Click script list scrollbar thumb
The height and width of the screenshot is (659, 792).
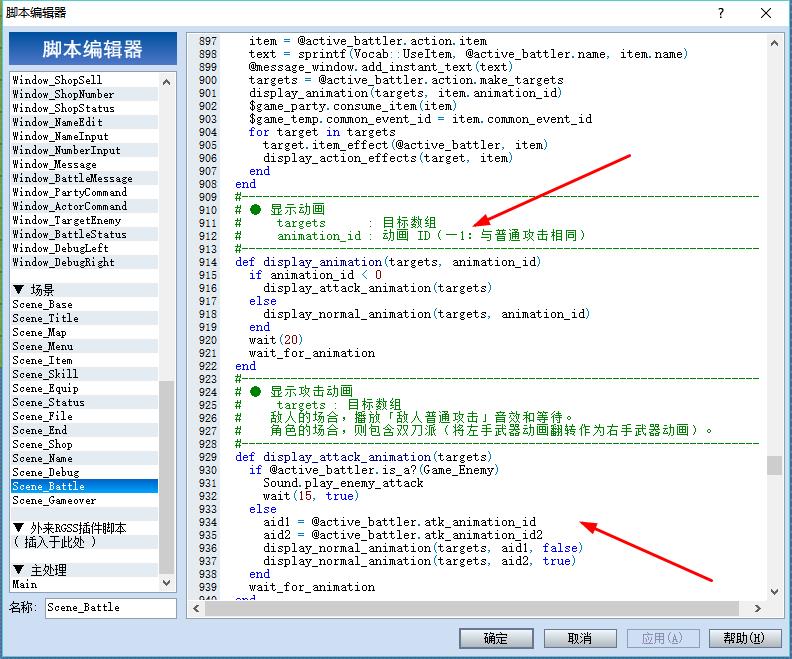(166, 477)
